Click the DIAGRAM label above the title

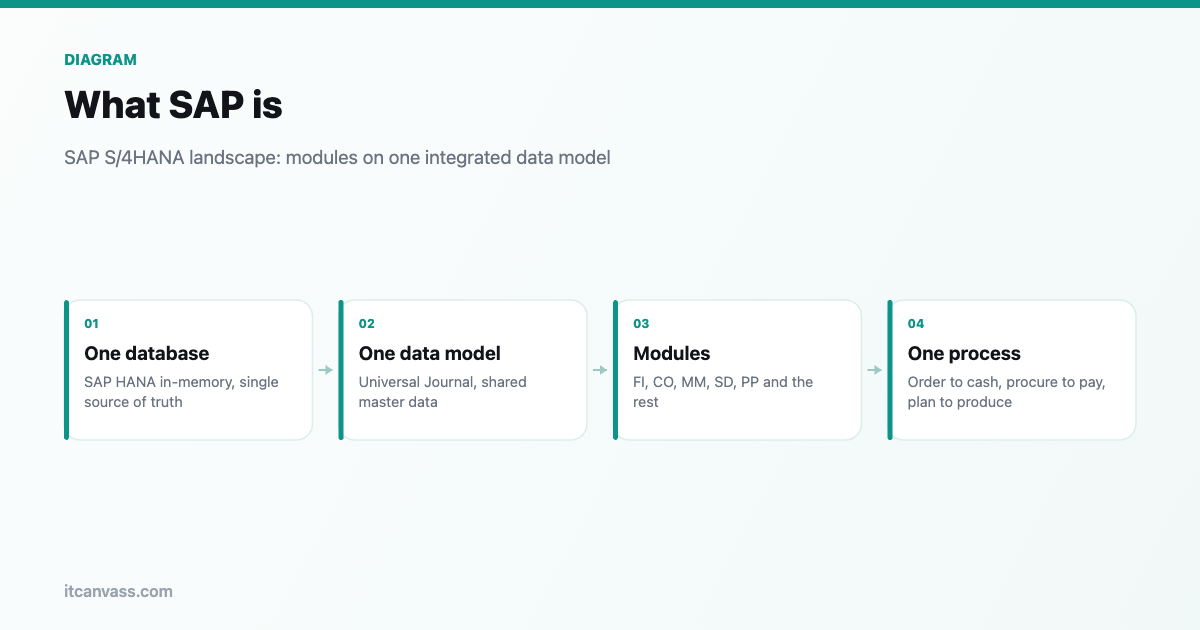[100, 60]
